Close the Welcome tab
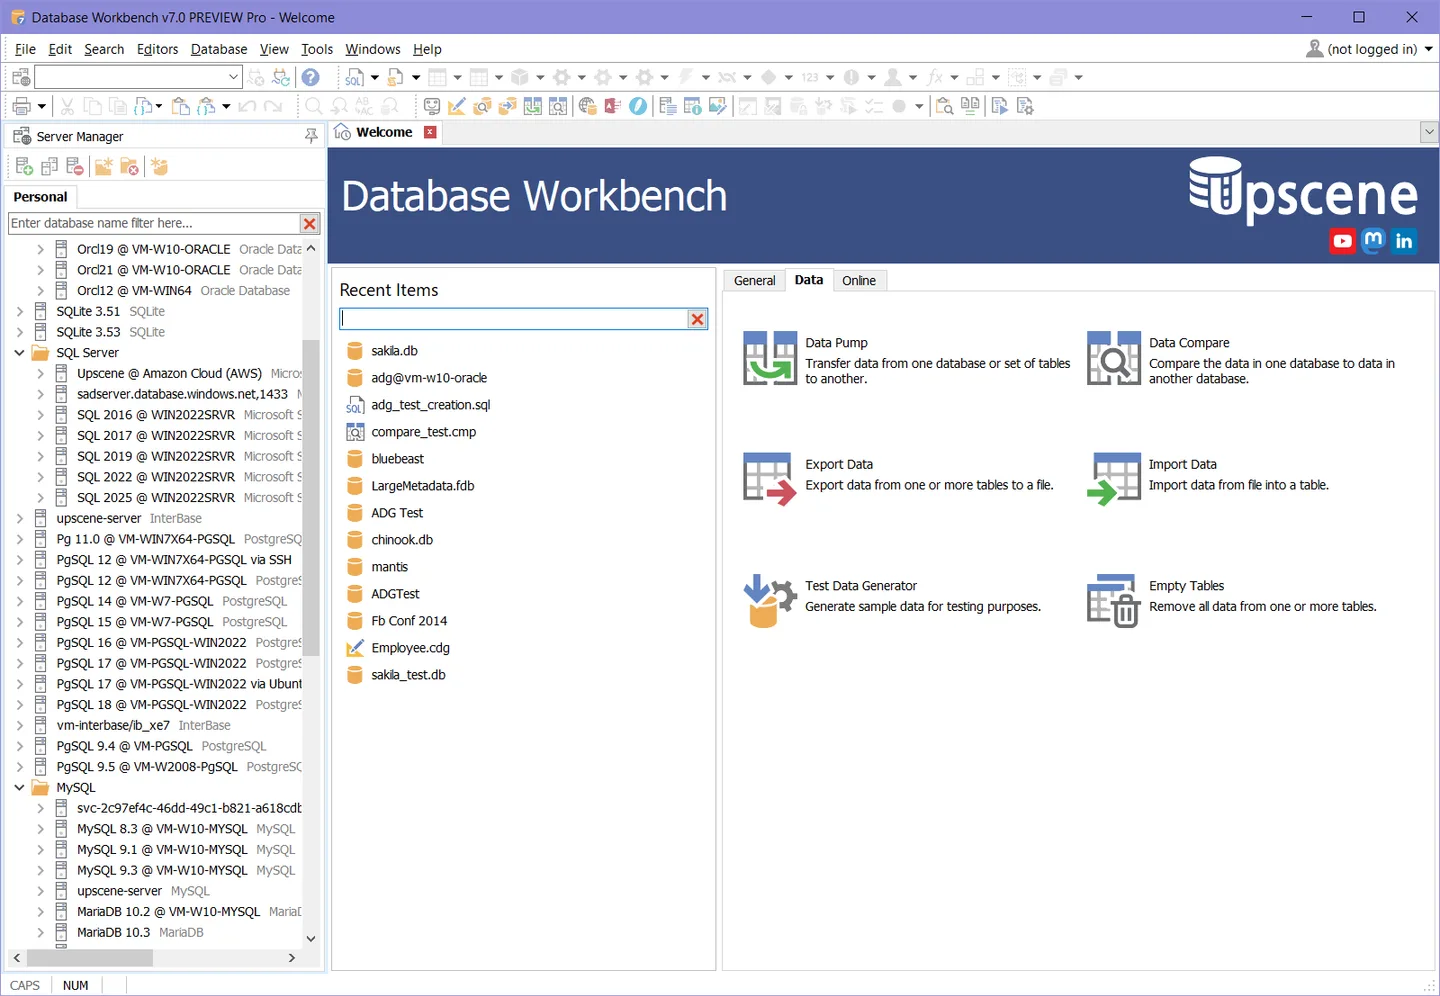This screenshot has width=1440, height=996. pyautogui.click(x=430, y=132)
